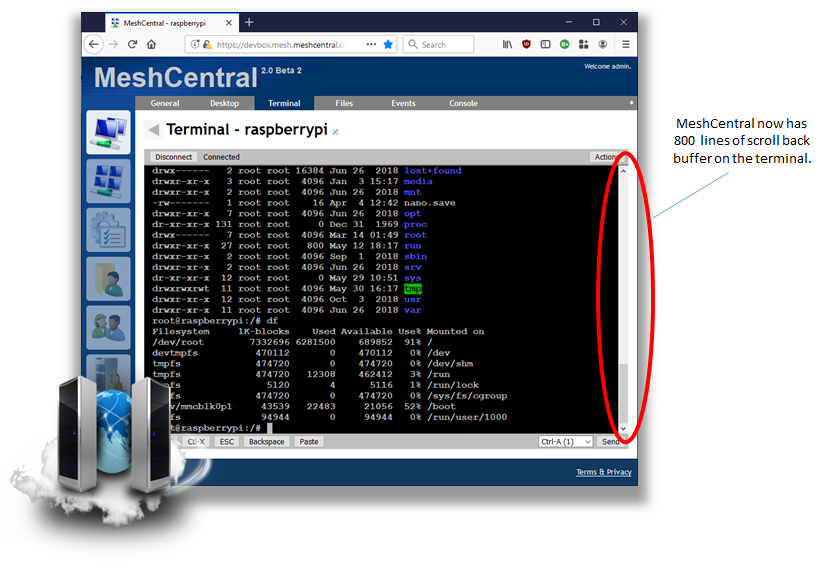The image size is (821, 580).
Task: Open the Firefox hamburger menu
Action: 625,44
